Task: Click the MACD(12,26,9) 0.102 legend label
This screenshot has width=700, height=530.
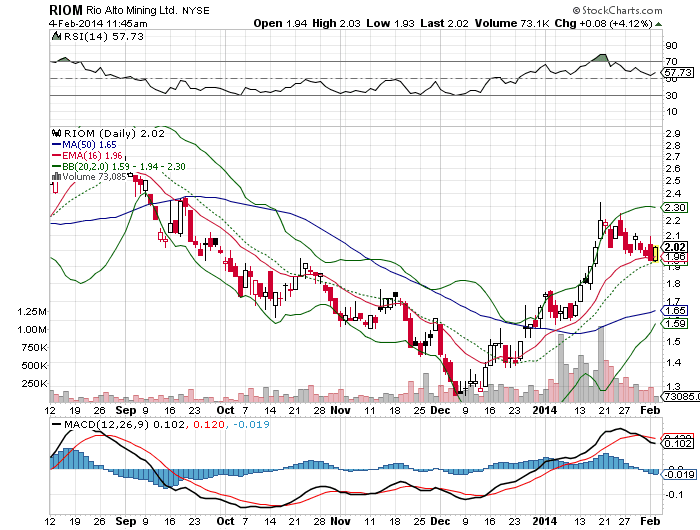Action: click(x=124, y=424)
